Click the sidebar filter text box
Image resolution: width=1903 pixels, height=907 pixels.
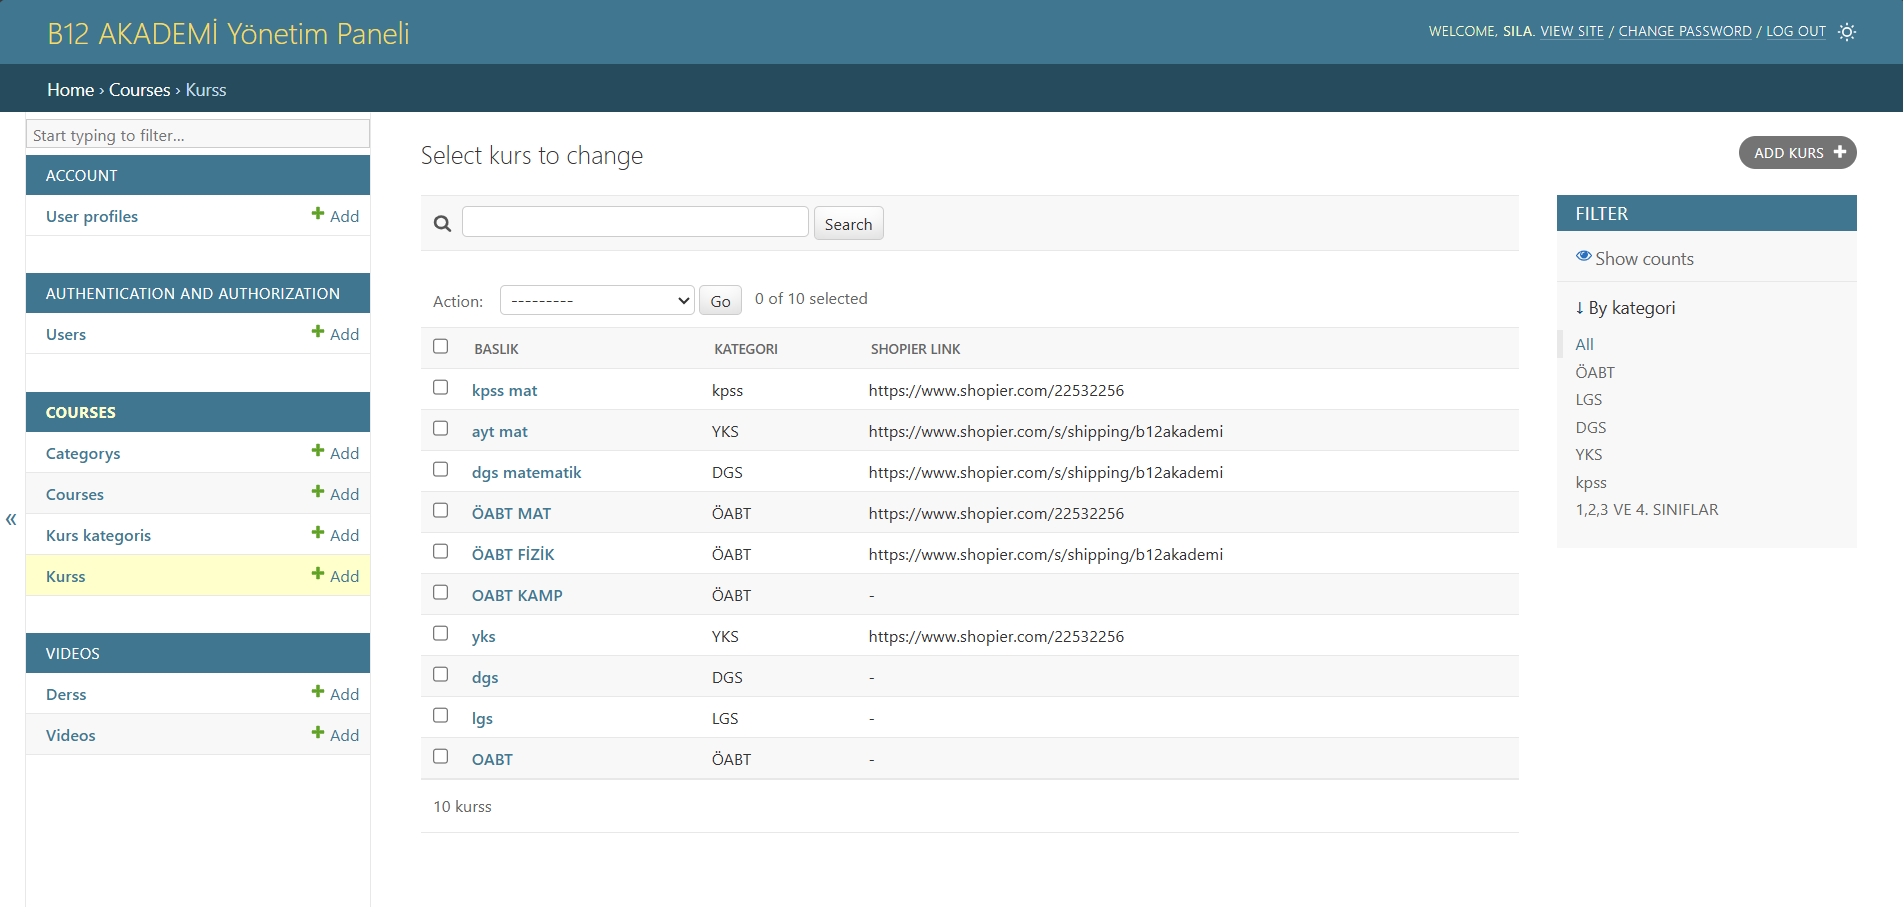(198, 135)
